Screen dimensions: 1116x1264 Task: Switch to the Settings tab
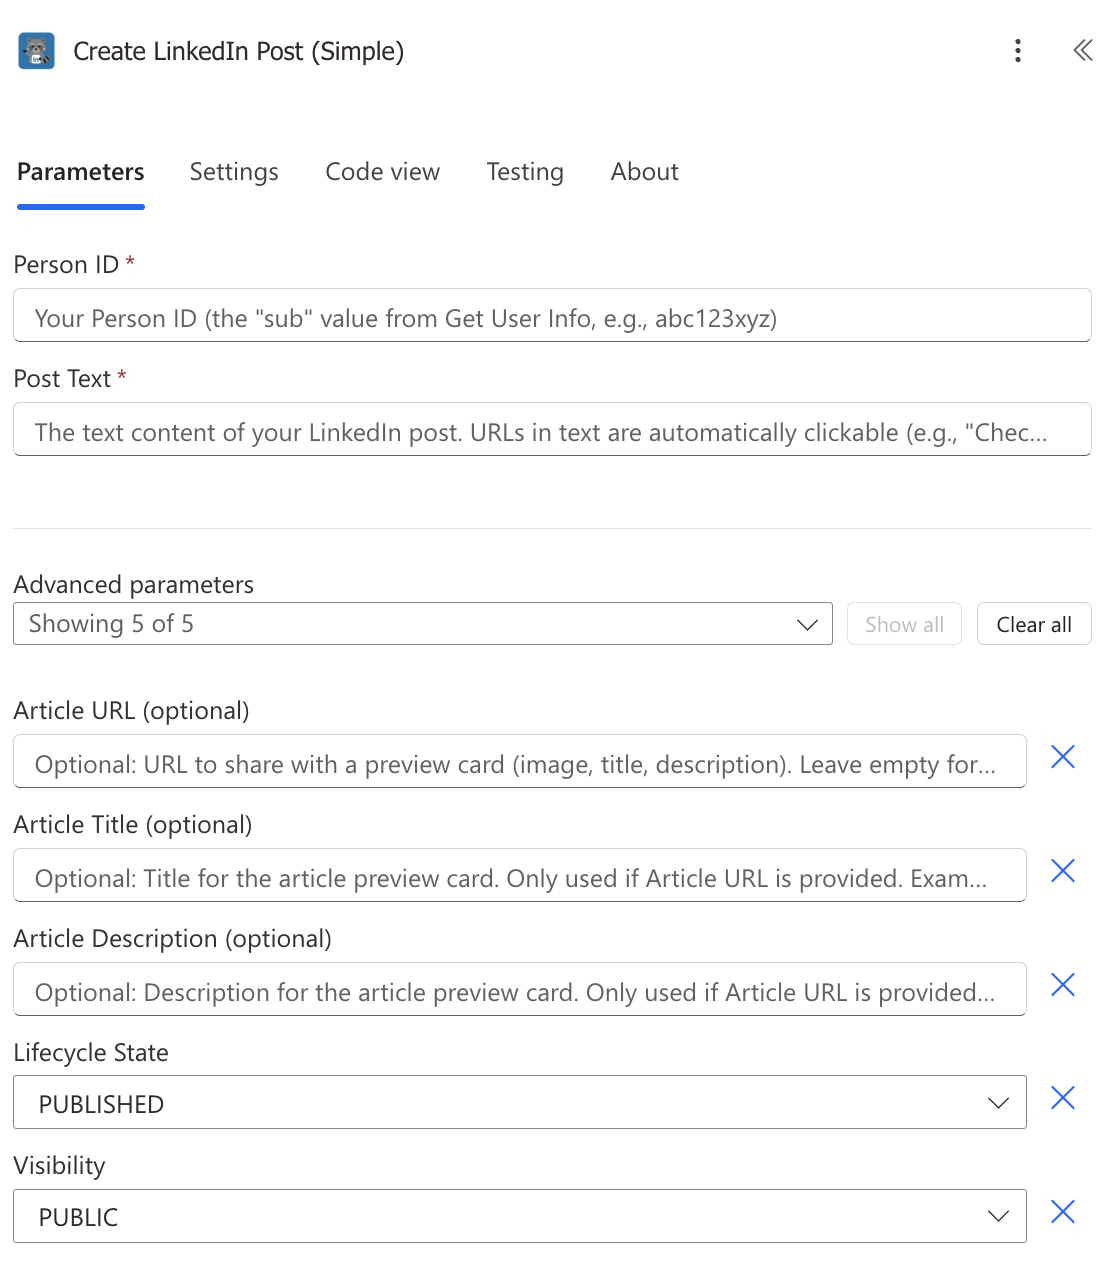234,172
